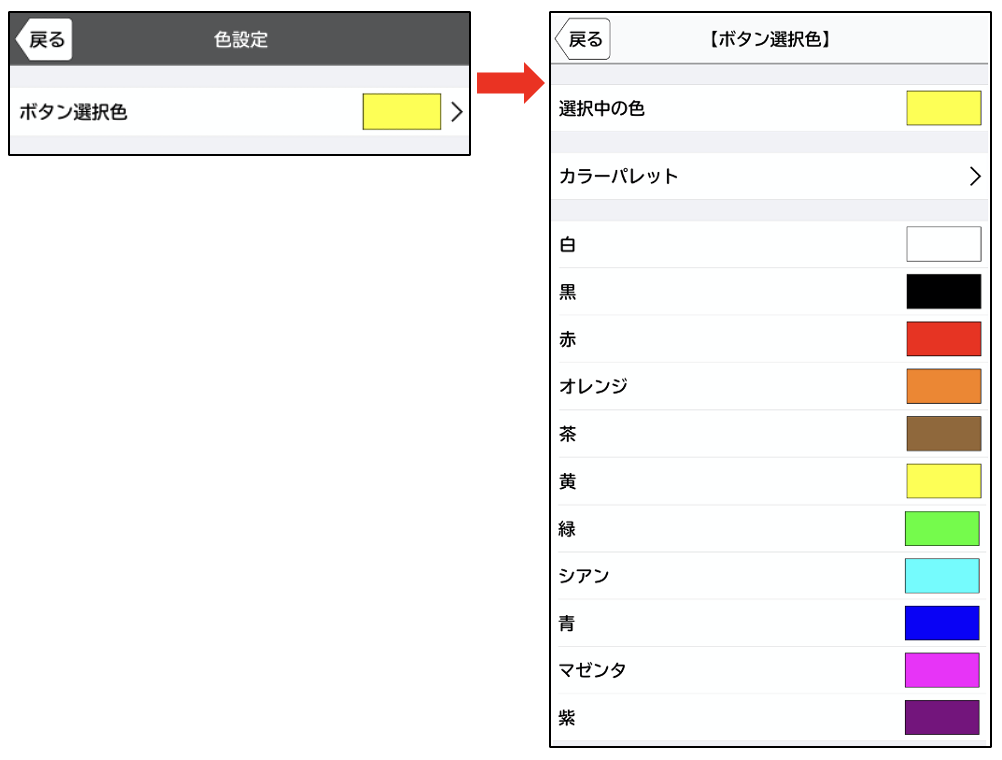Tap the 戻る button on ボタン選択色 screen

[583, 40]
